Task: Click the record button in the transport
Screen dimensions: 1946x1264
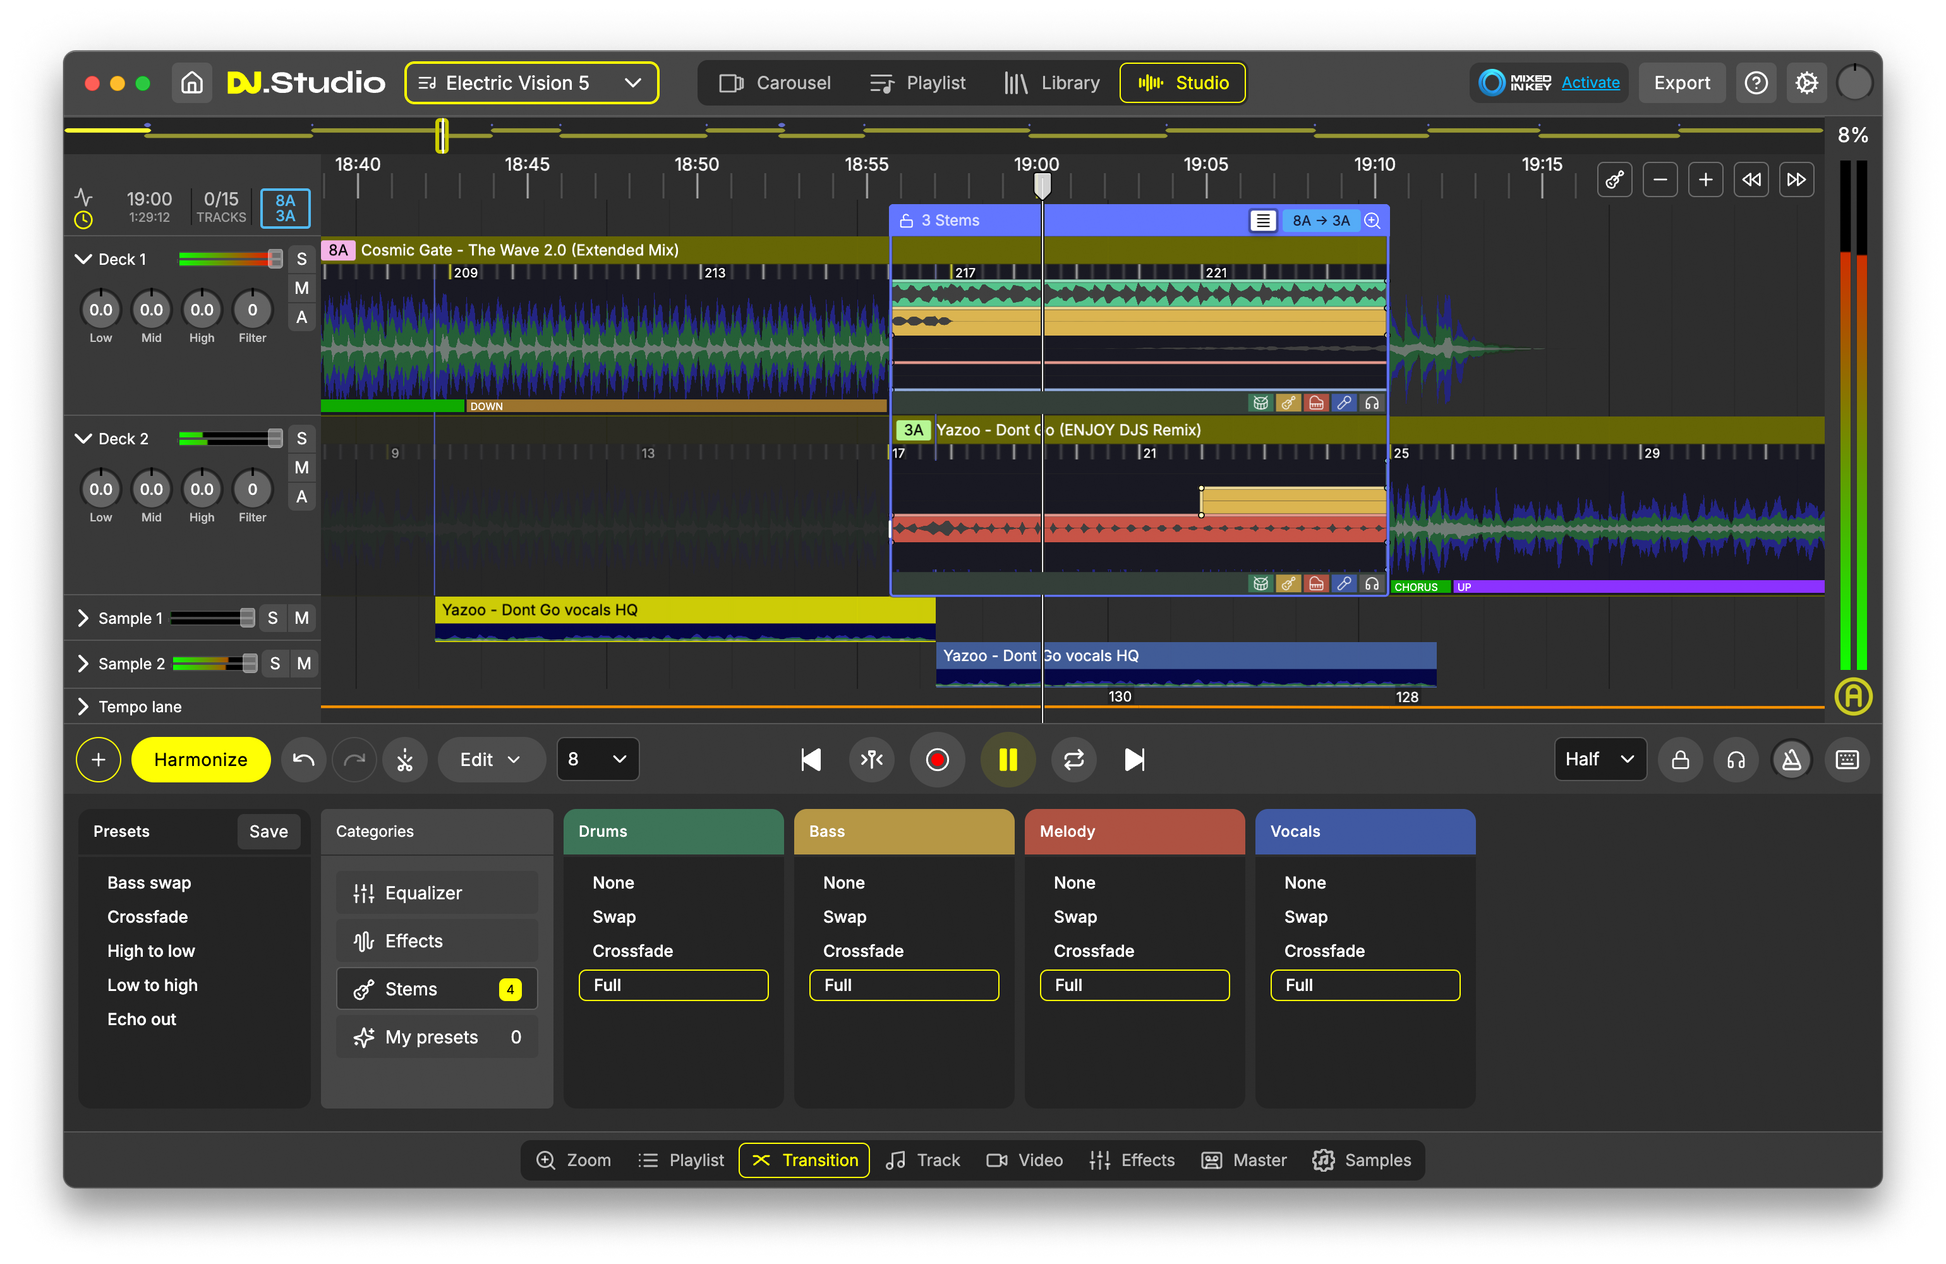Action: pyautogui.click(x=937, y=760)
